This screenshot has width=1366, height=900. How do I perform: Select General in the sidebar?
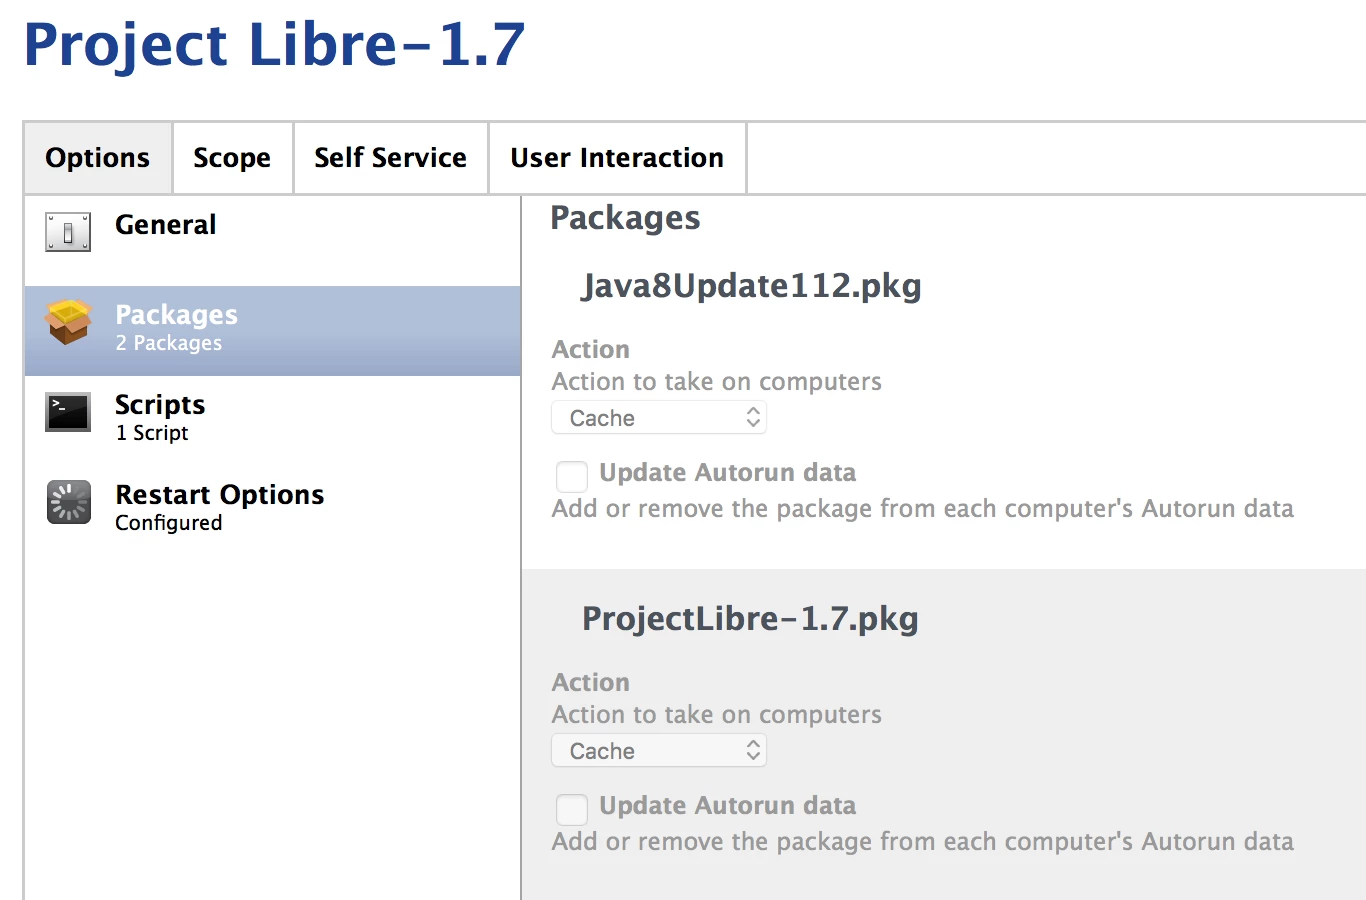[x=272, y=241]
